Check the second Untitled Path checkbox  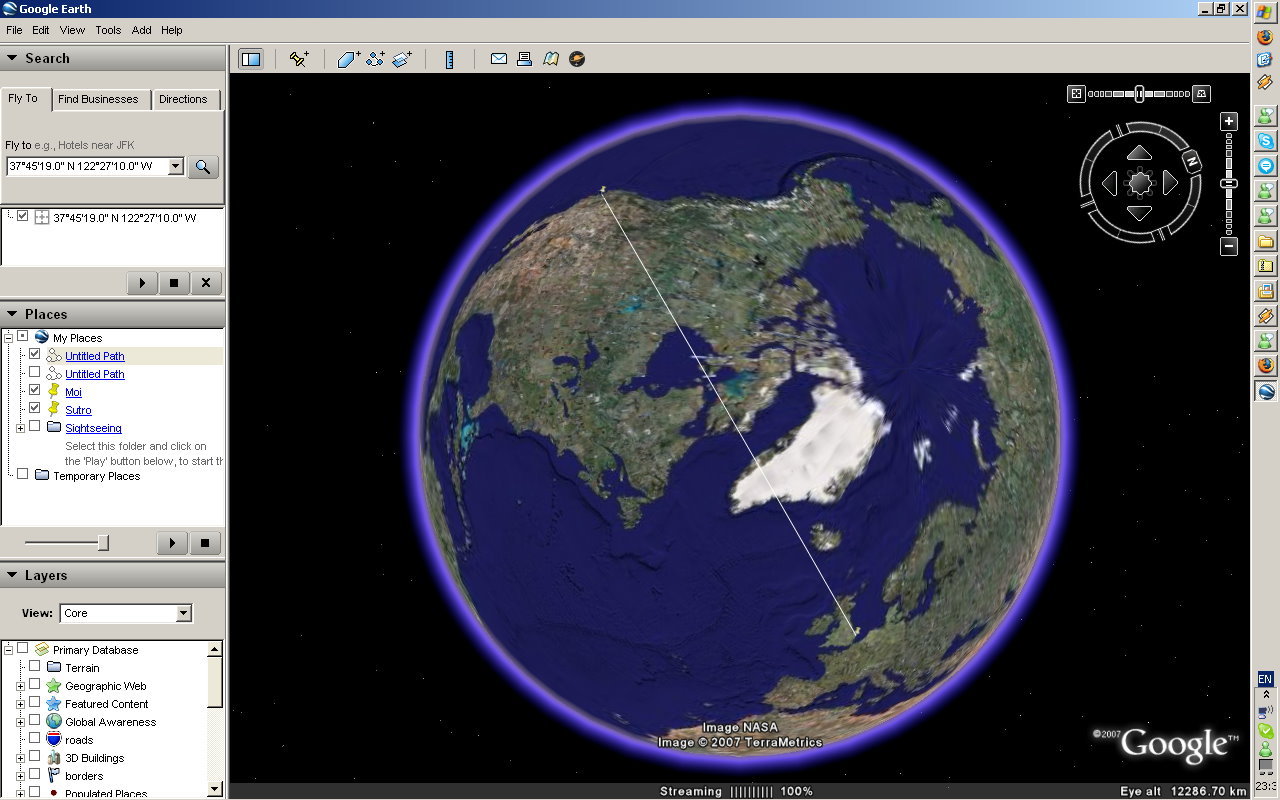point(35,373)
